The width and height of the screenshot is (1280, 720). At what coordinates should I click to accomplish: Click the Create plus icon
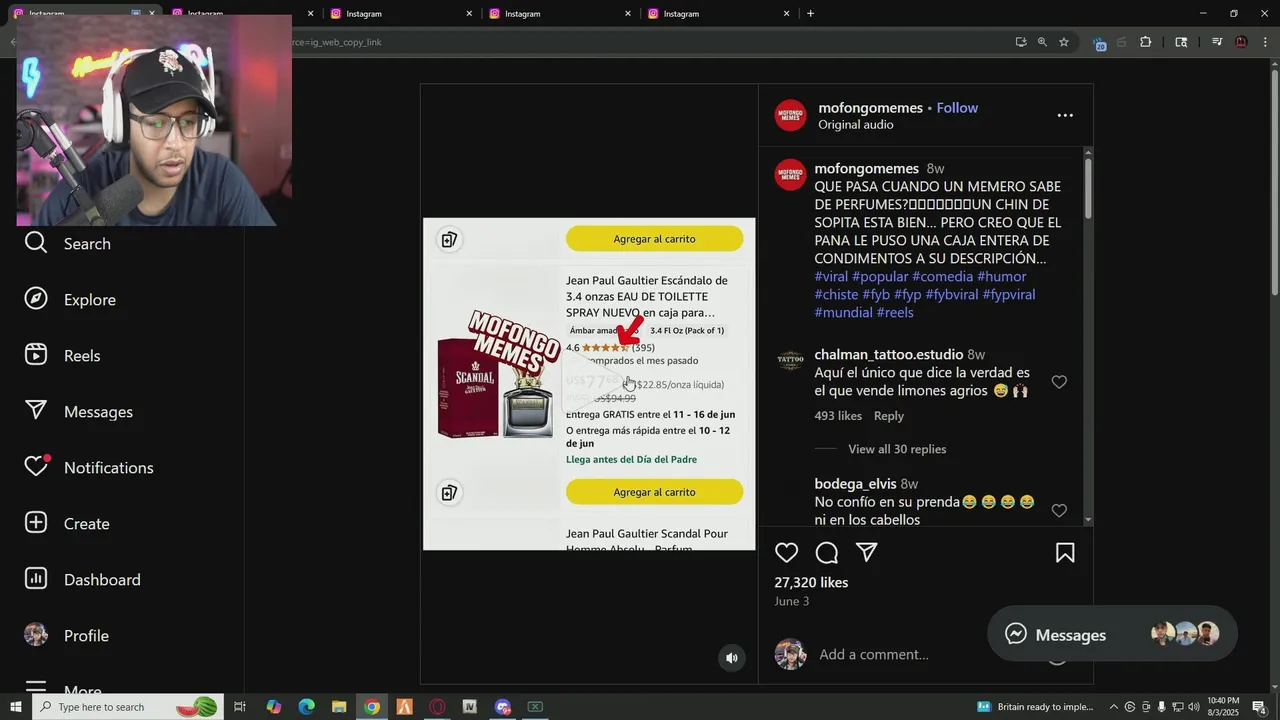(36, 523)
